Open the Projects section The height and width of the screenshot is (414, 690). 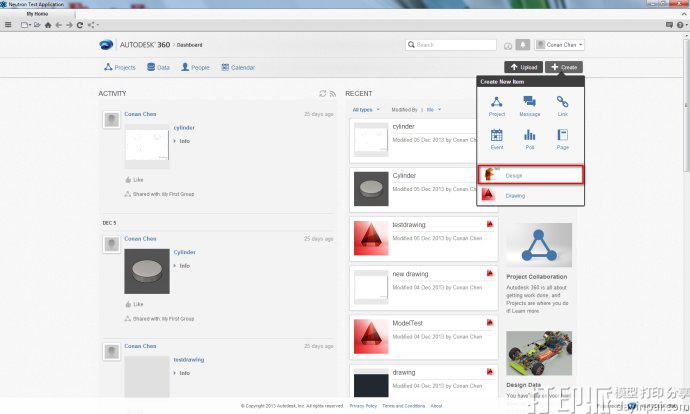point(120,67)
